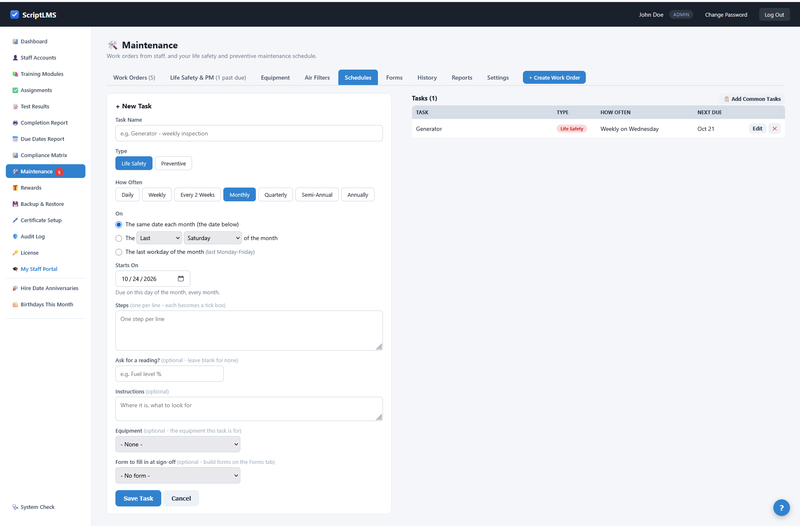This screenshot has width=800, height=526.
Task: Click the Compliance Matrix sidebar icon
Action: point(15,155)
